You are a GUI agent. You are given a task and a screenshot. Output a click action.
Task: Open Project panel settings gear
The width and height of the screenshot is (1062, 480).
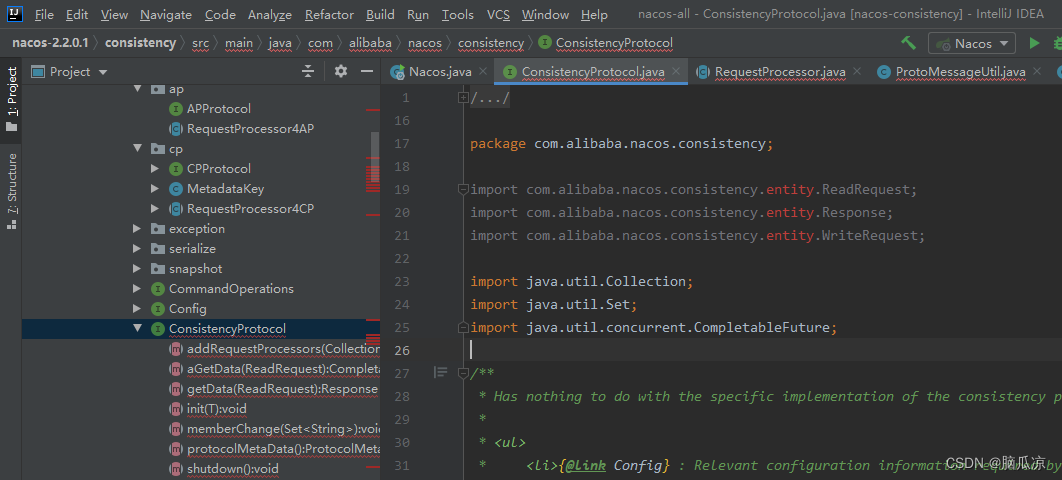pos(341,71)
